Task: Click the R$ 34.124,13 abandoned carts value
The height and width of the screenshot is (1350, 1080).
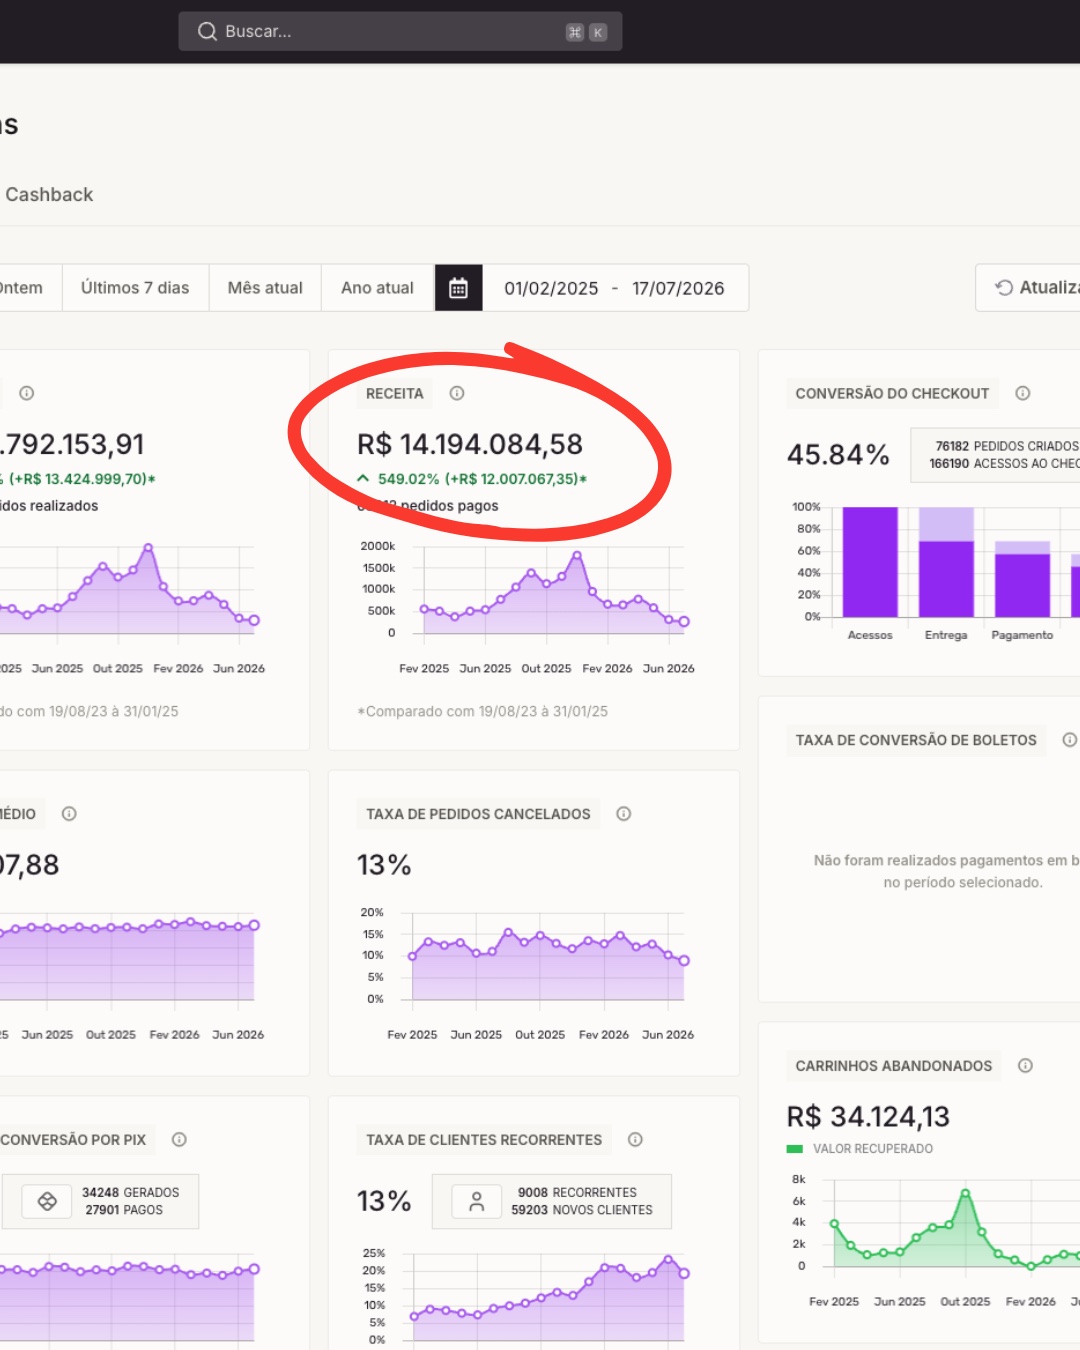Action: 868,1116
